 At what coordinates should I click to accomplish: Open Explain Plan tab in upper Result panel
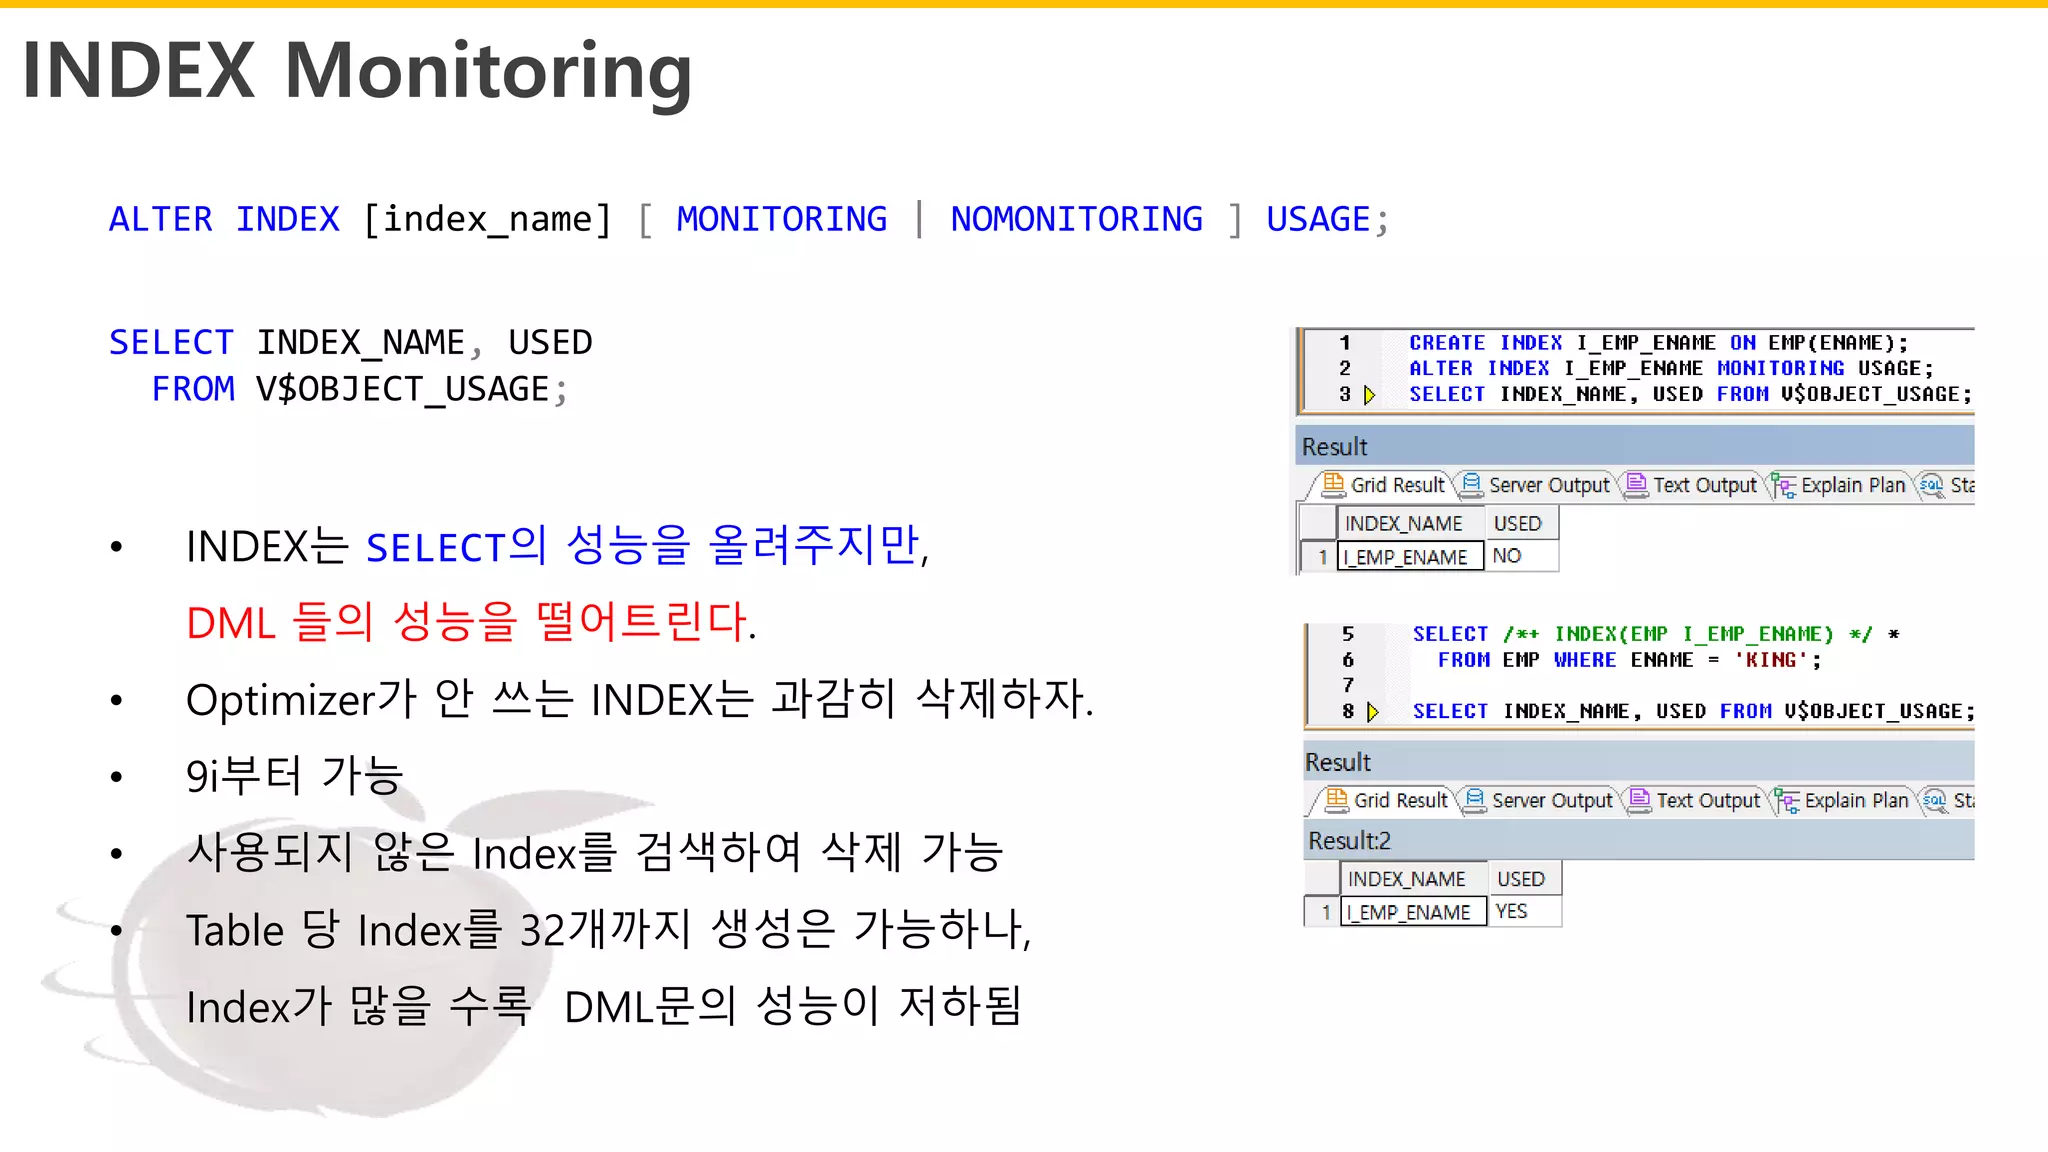click(1841, 485)
